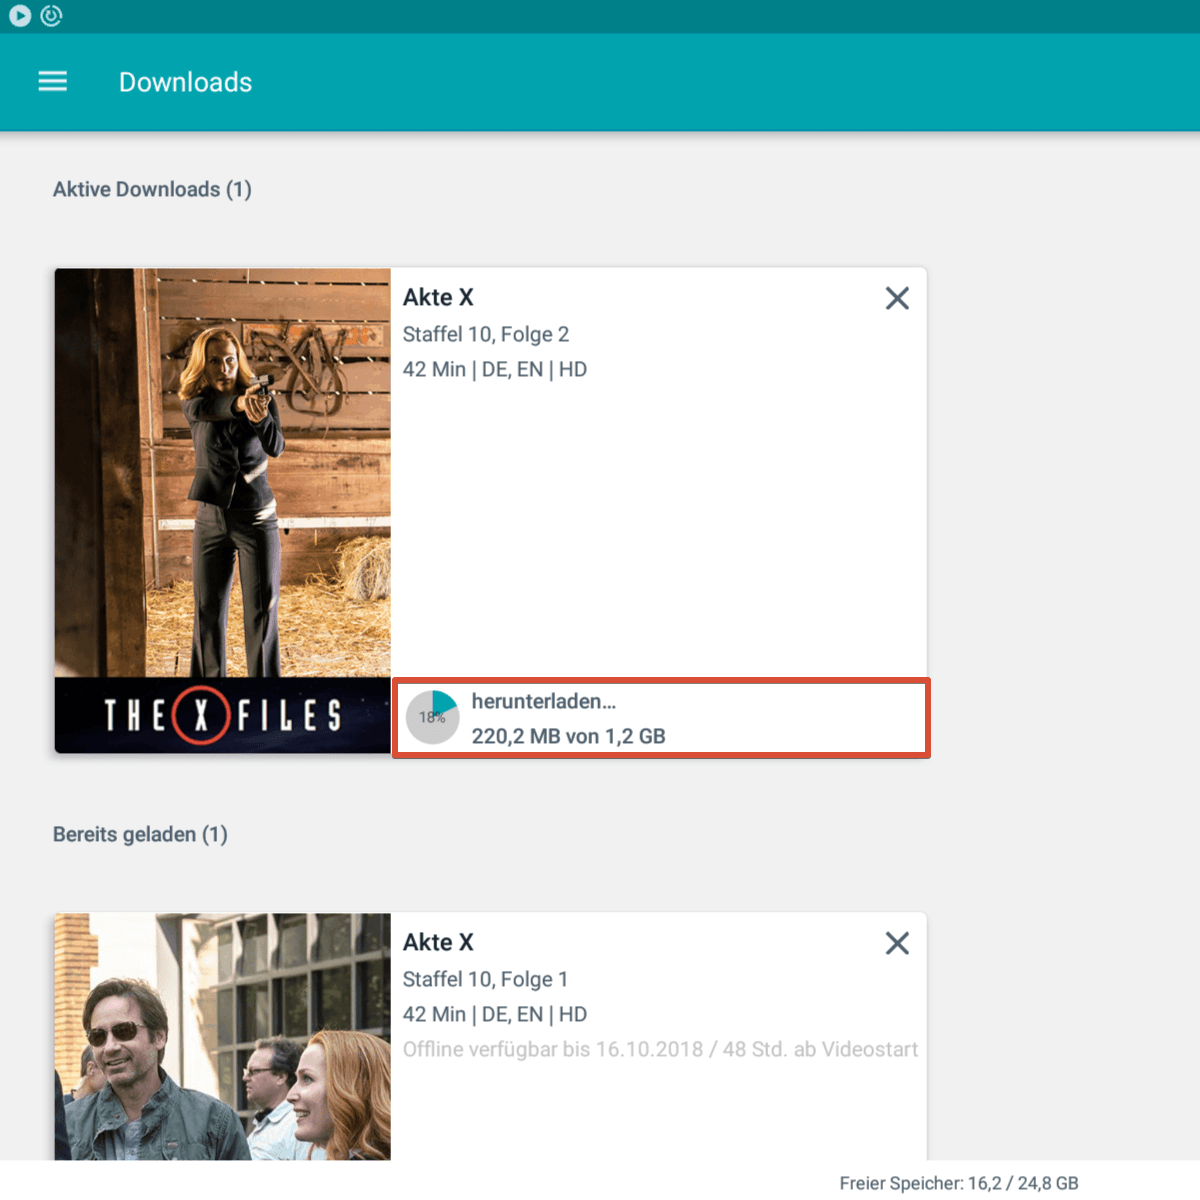The height and width of the screenshot is (1200, 1200).
Task: Click the 'Freier Speicher: 16,2 / 24,8 GB' text
Action: pos(959,1183)
